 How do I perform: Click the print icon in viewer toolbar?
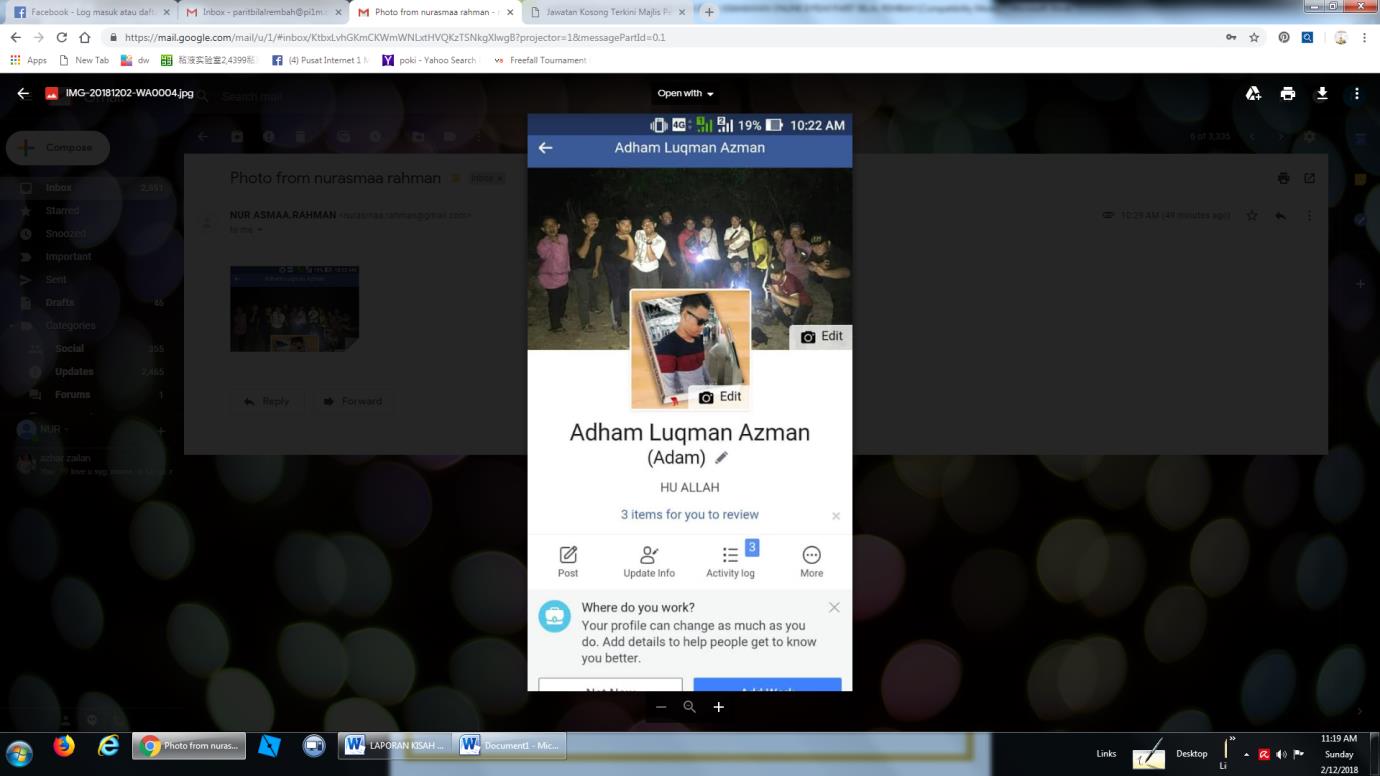pyautogui.click(x=1288, y=94)
